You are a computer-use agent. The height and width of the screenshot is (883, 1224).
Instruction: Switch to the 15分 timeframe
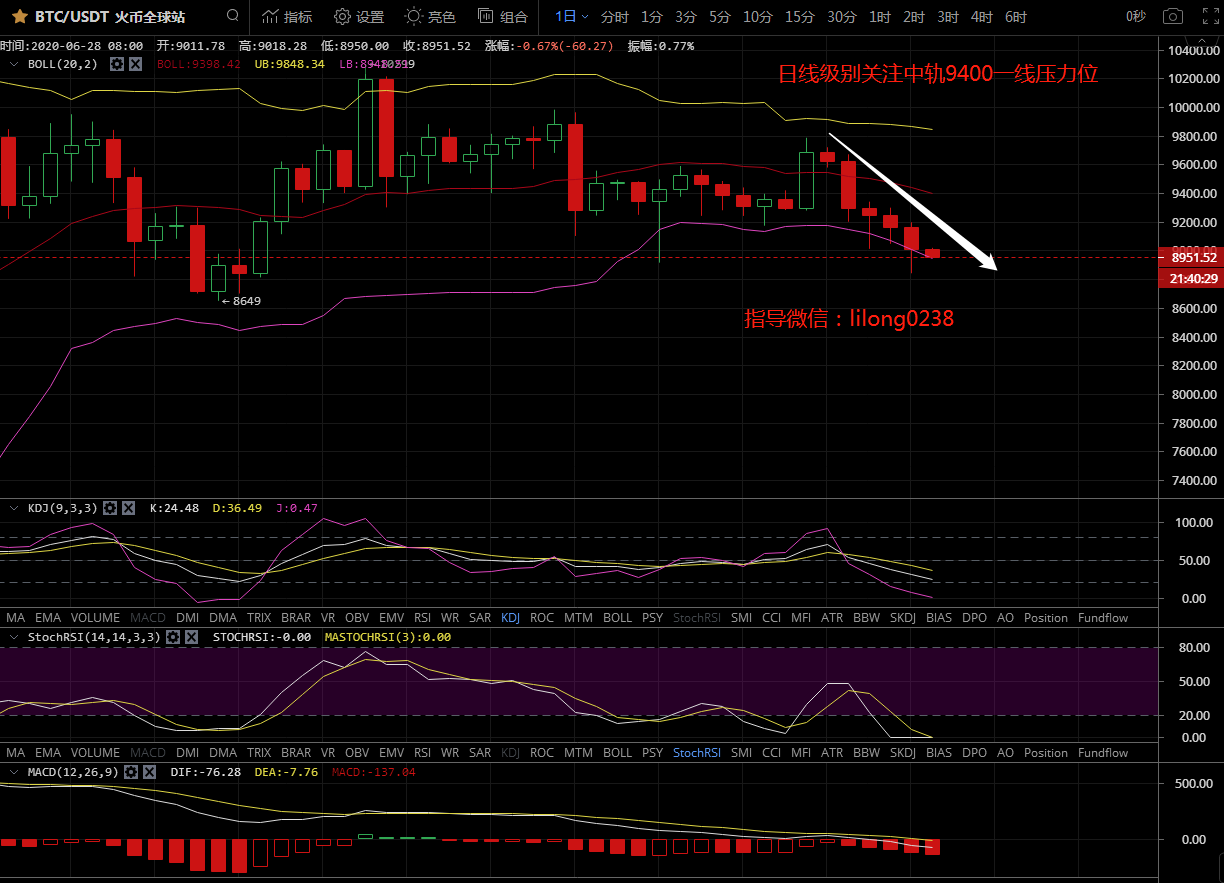(799, 17)
